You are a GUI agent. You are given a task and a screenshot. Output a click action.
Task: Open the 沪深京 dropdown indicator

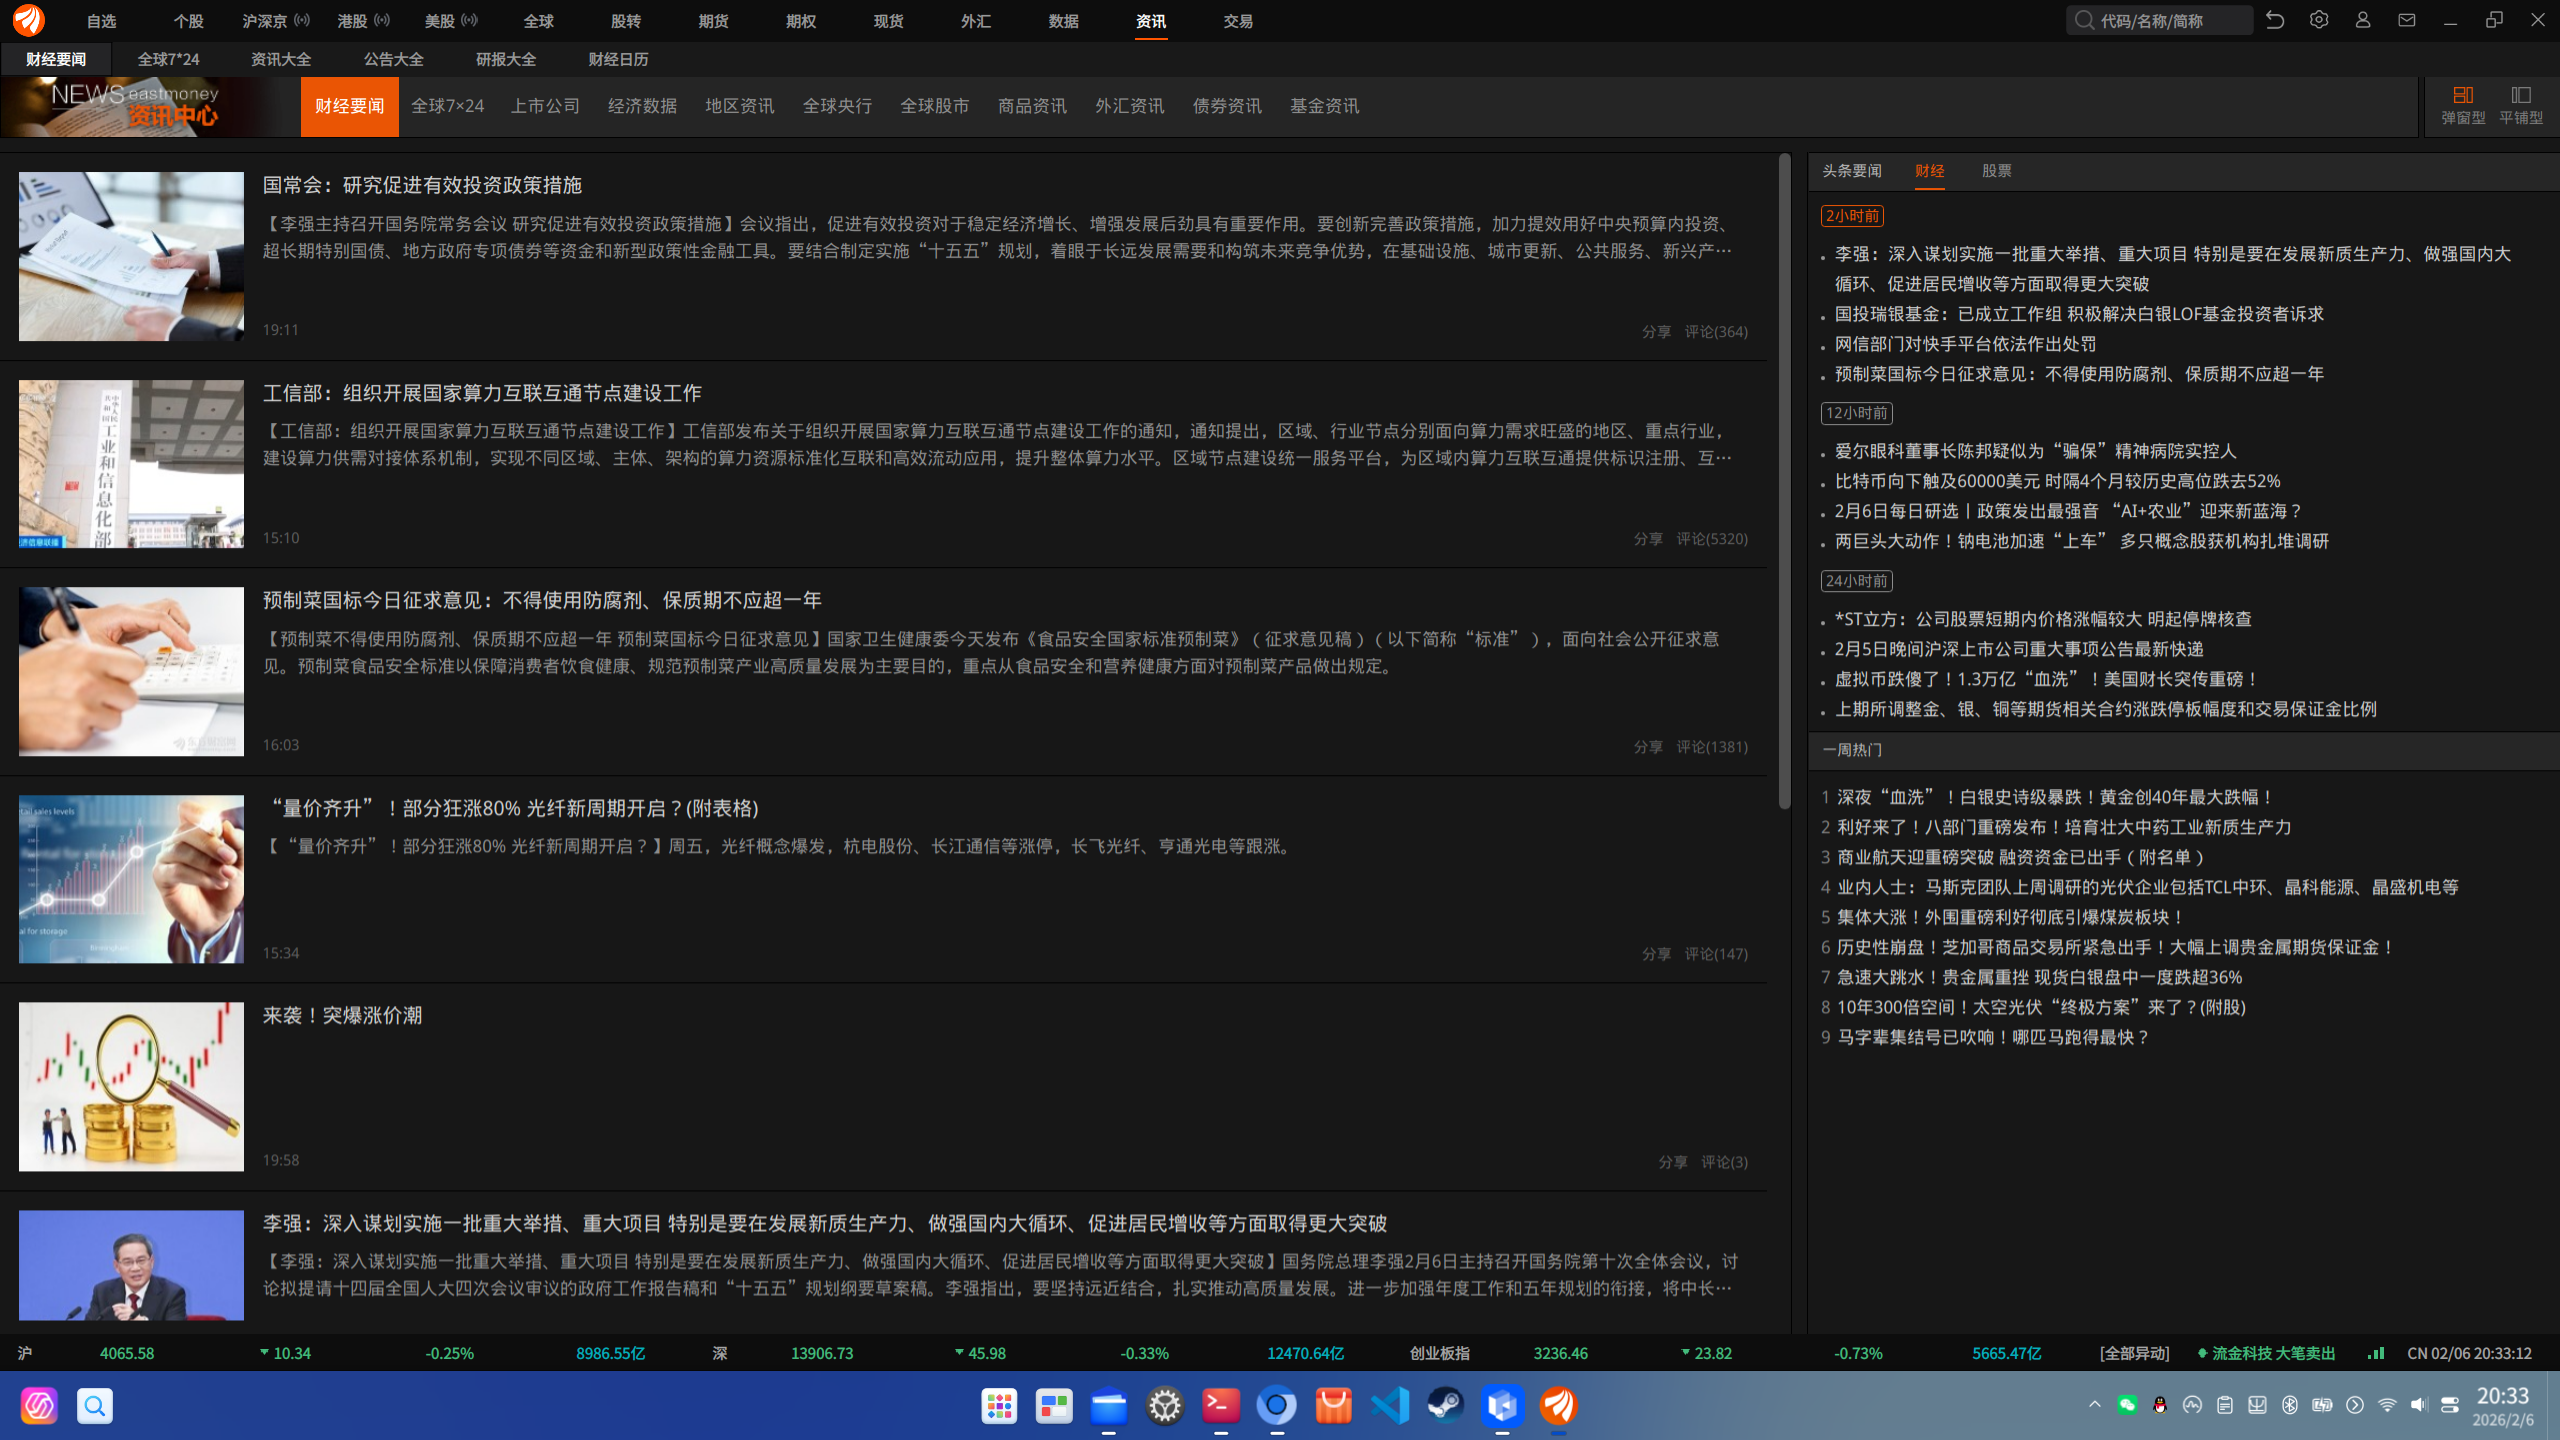pos(302,20)
